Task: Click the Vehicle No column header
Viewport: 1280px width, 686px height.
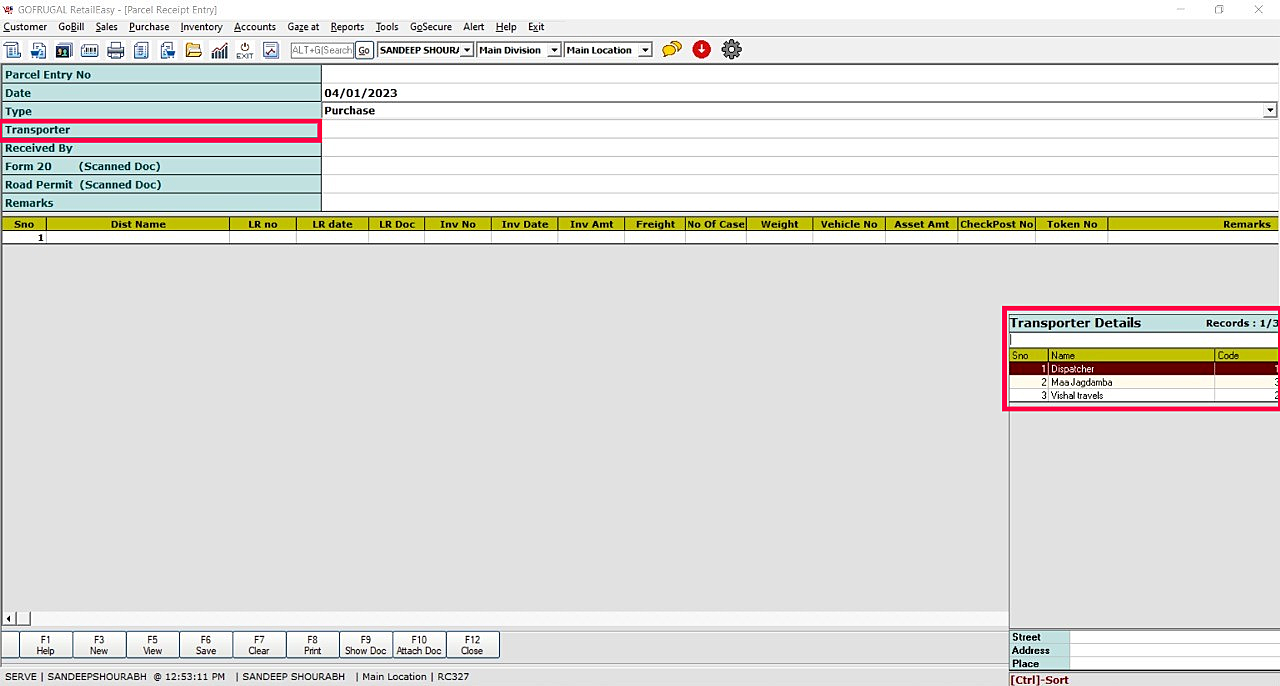Action: click(849, 224)
